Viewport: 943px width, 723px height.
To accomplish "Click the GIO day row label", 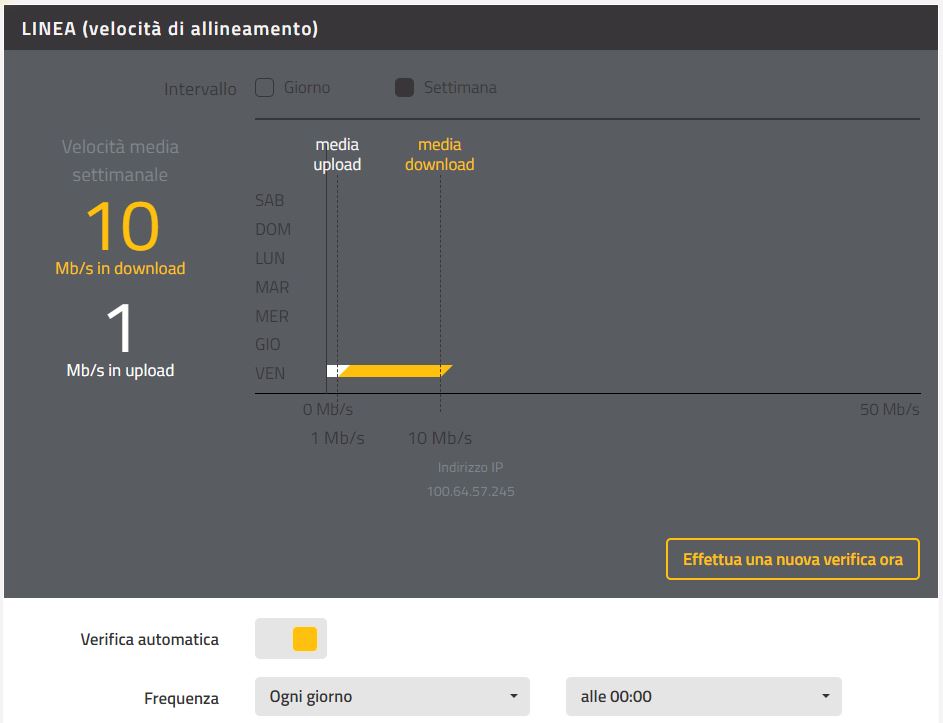I will point(268,344).
